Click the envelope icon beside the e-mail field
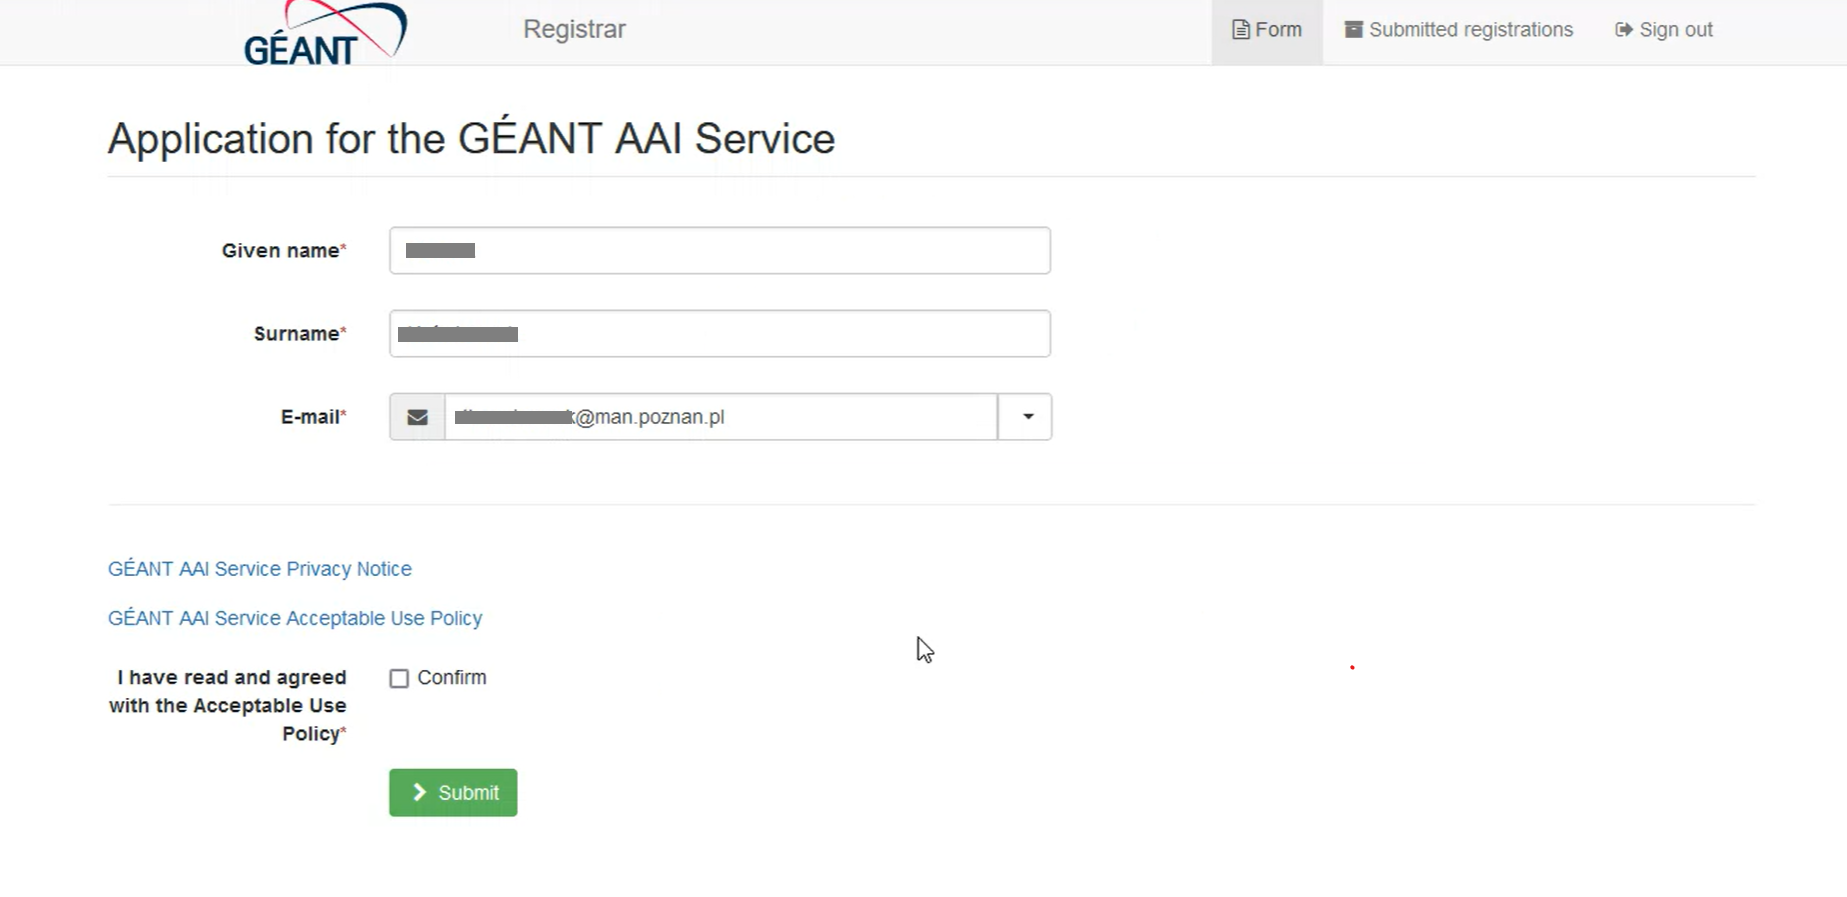Image resolution: width=1847 pixels, height=897 pixels. (x=417, y=417)
